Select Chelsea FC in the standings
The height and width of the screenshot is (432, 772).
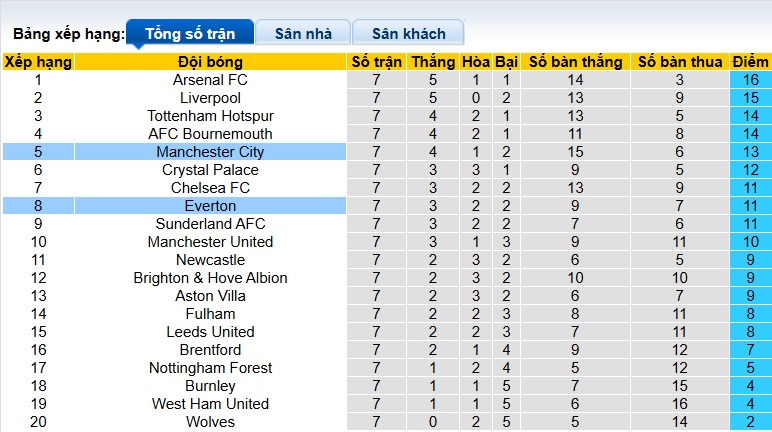click(210, 188)
